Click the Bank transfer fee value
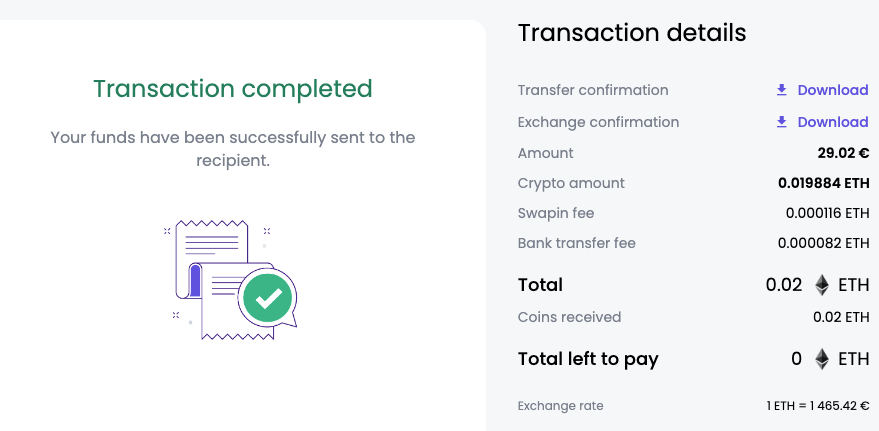The height and width of the screenshot is (431, 879). [824, 243]
